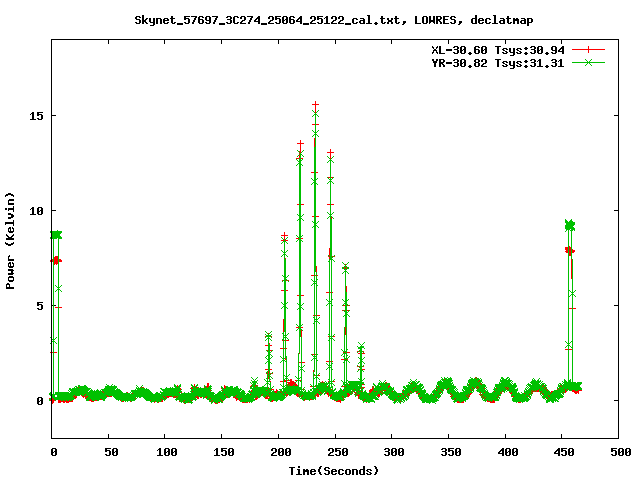Click the Power (Kelvin) y-axis label

[10, 241]
